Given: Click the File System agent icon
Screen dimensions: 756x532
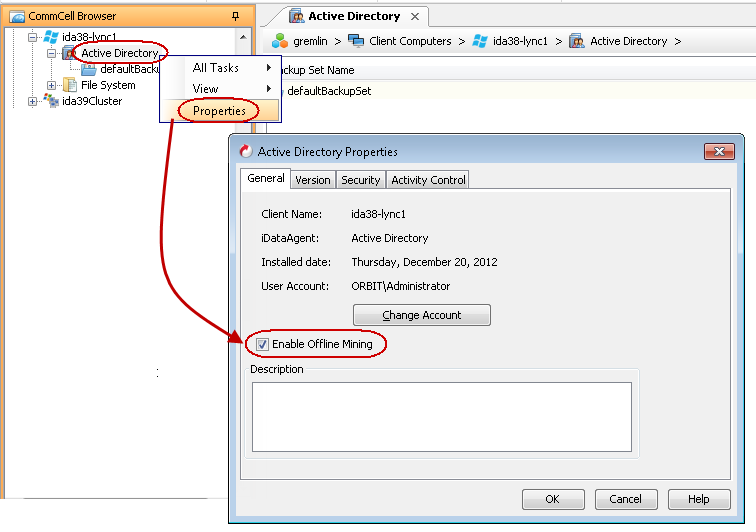Looking at the screenshot, I should tap(69, 85).
